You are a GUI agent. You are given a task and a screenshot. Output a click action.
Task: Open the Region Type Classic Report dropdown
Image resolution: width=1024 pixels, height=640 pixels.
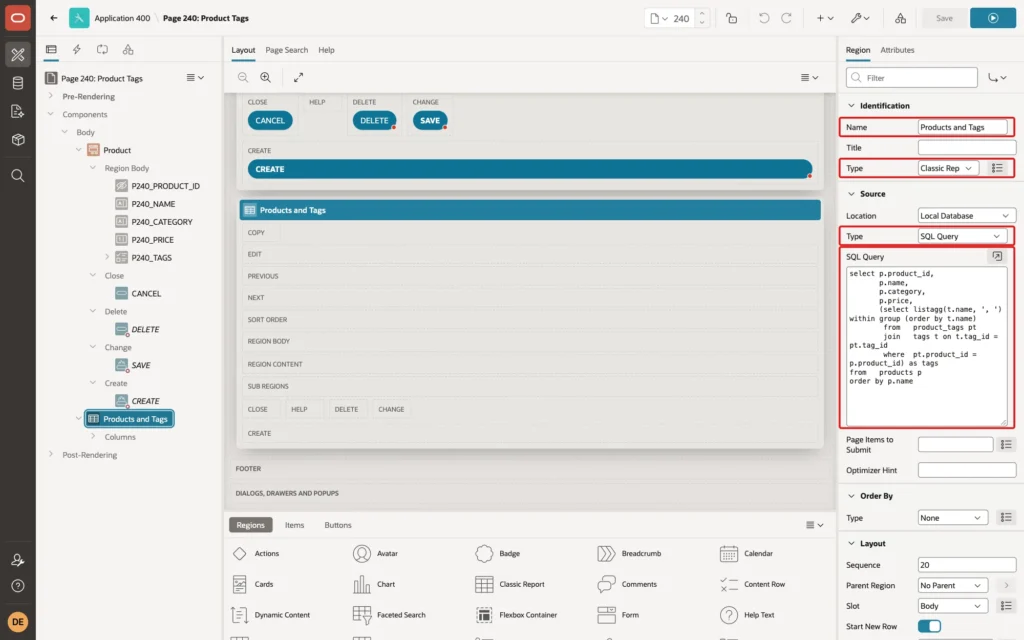click(x=948, y=168)
